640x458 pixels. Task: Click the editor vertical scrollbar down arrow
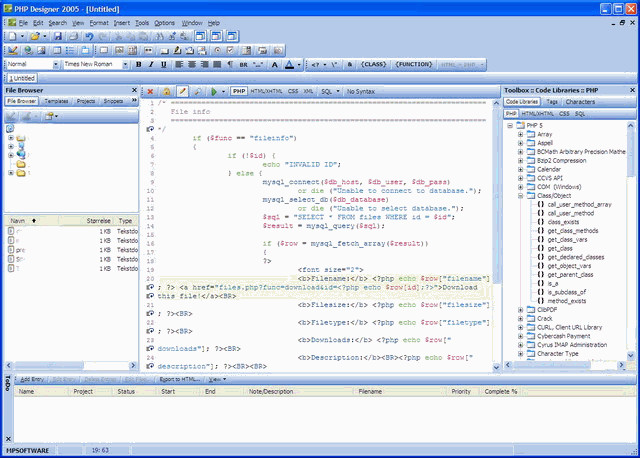pos(496,367)
